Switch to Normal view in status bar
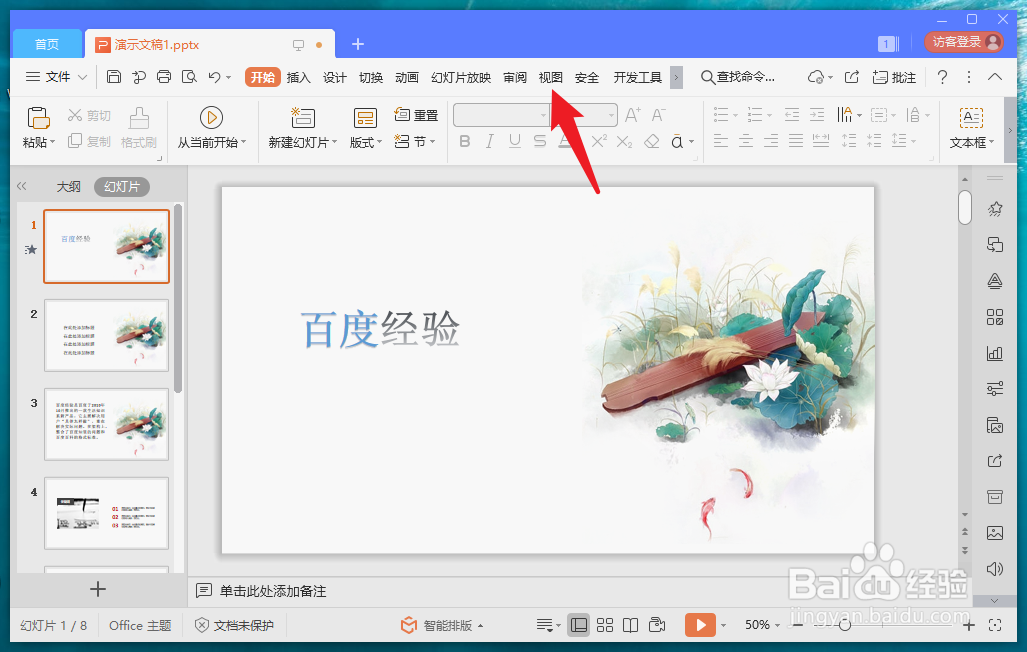Screen dimensions: 1027x652 point(579,625)
